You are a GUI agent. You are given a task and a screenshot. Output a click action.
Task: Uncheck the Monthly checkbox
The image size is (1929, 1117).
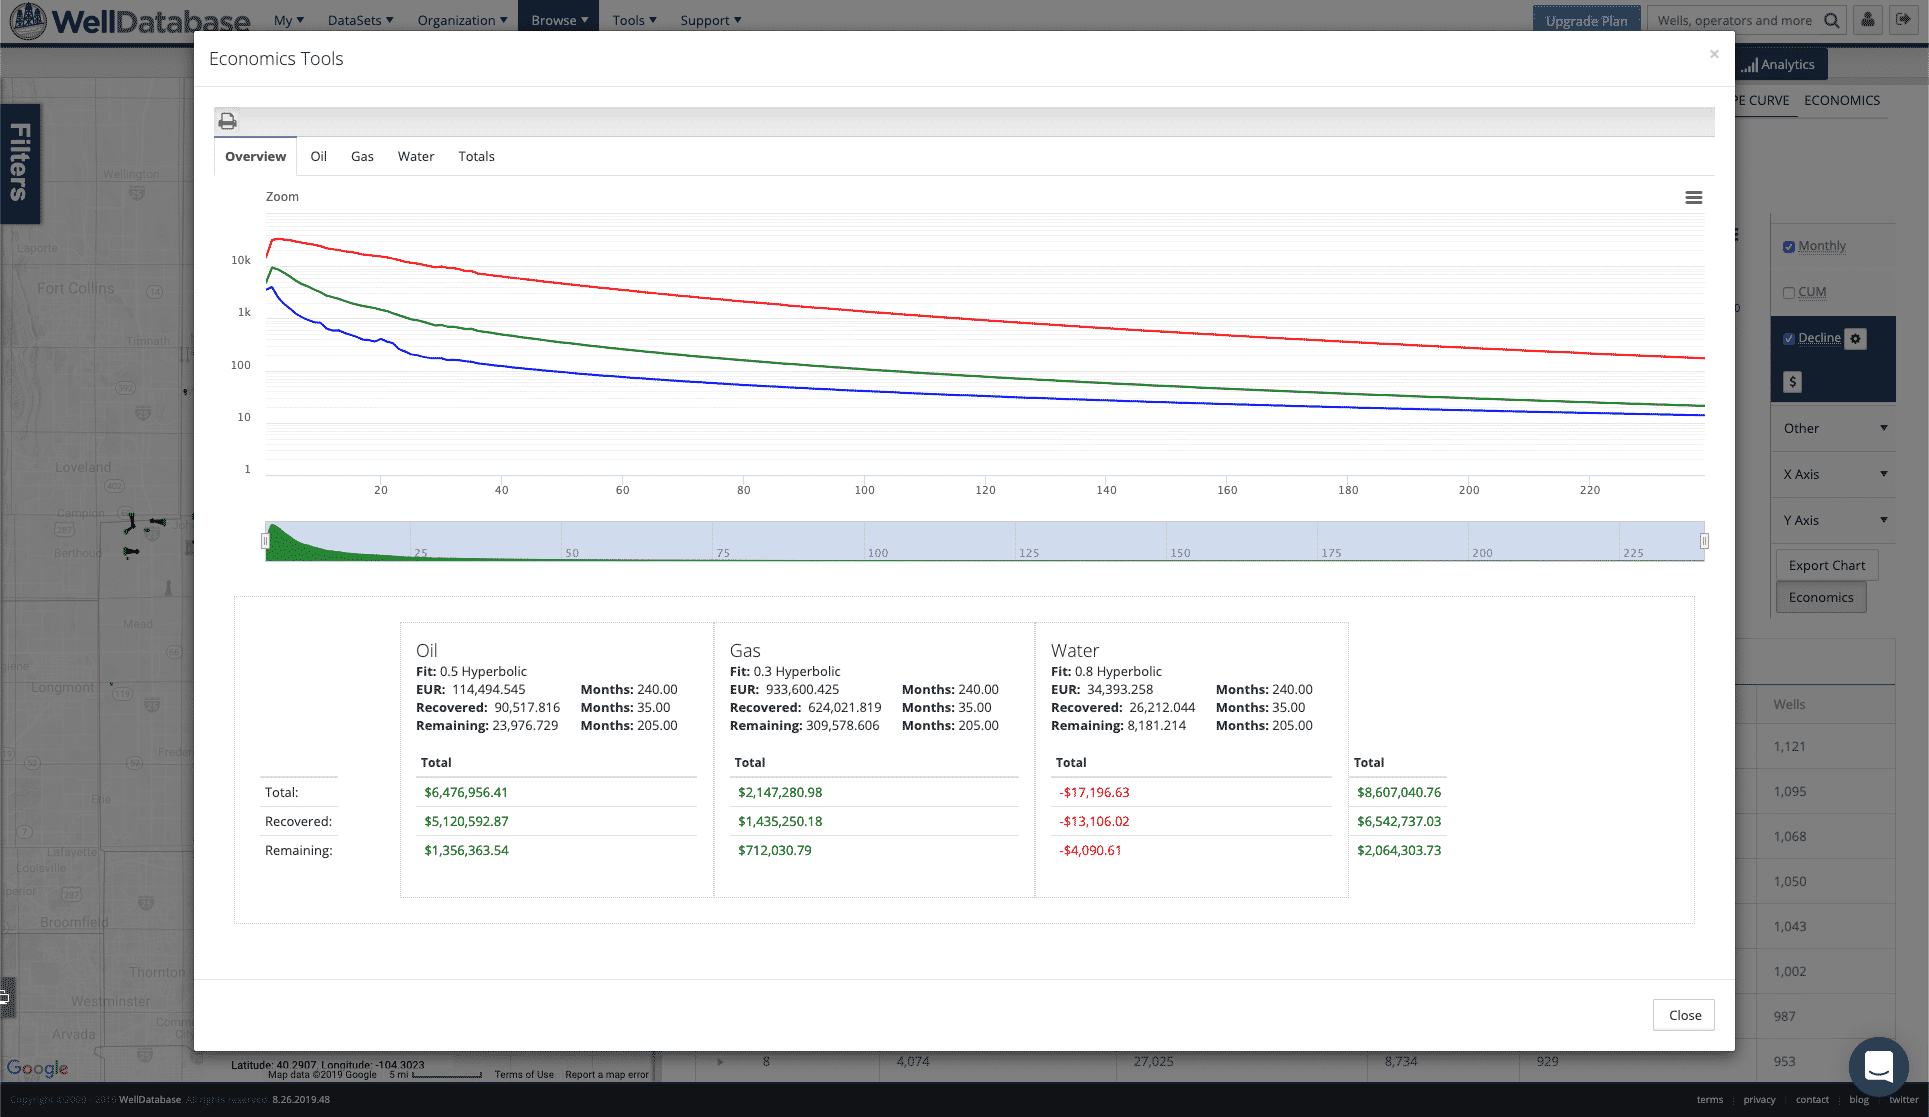[x=1789, y=247]
